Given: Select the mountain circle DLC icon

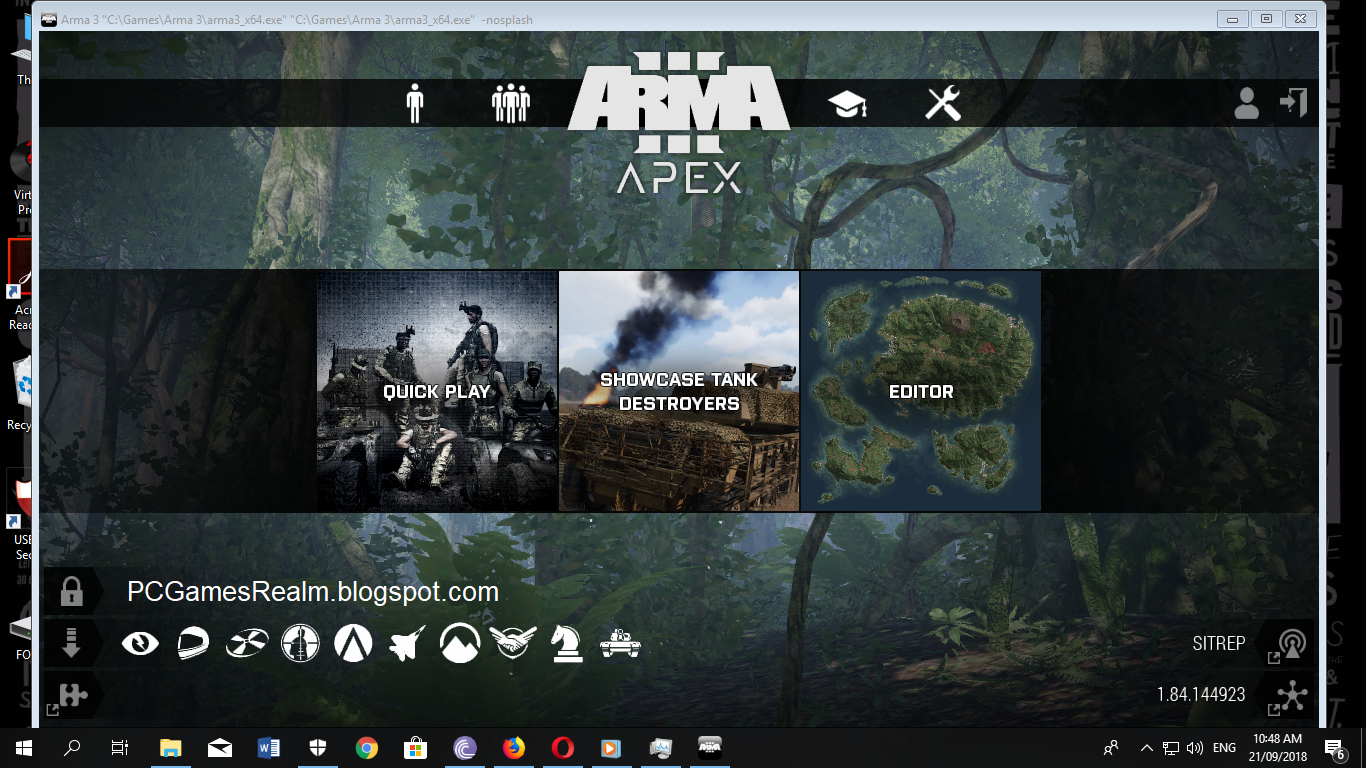Looking at the screenshot, I should [460, 643].
